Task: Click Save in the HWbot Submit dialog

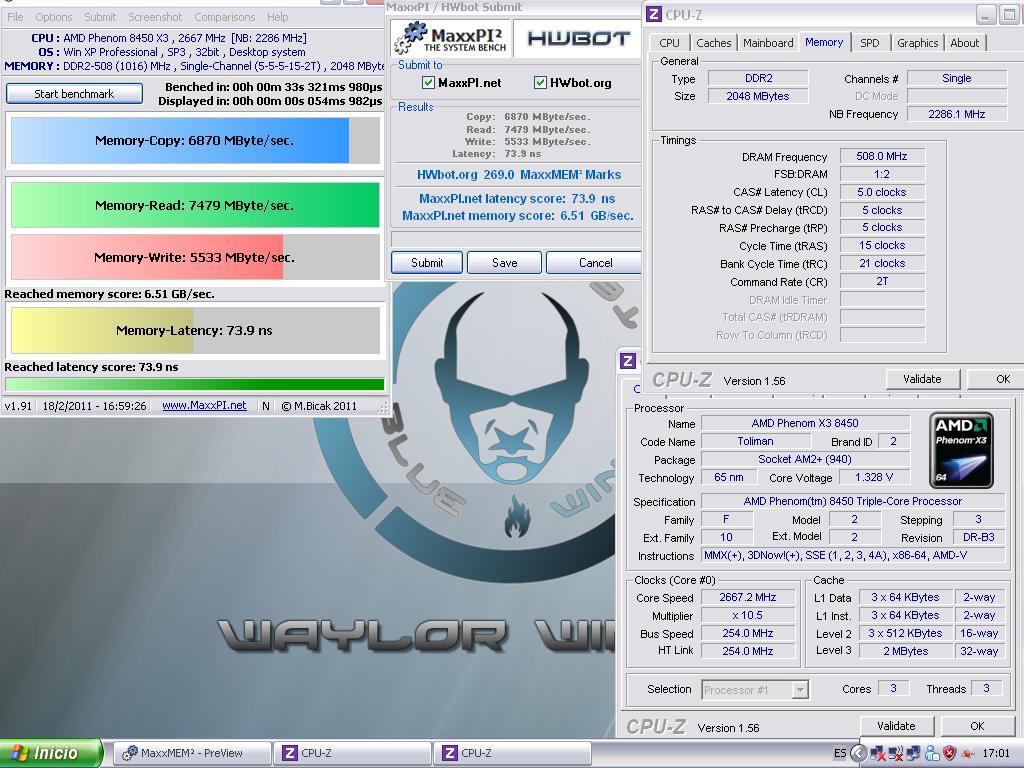Action: pyautogui.click(x=504, y=263)
